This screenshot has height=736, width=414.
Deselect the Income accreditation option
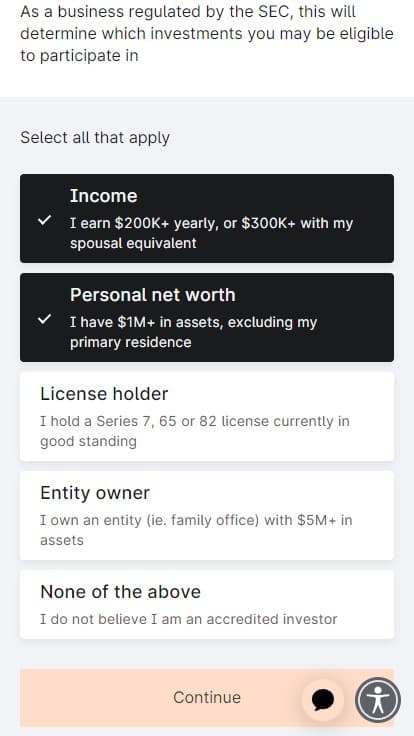click(x=207, y=218)
